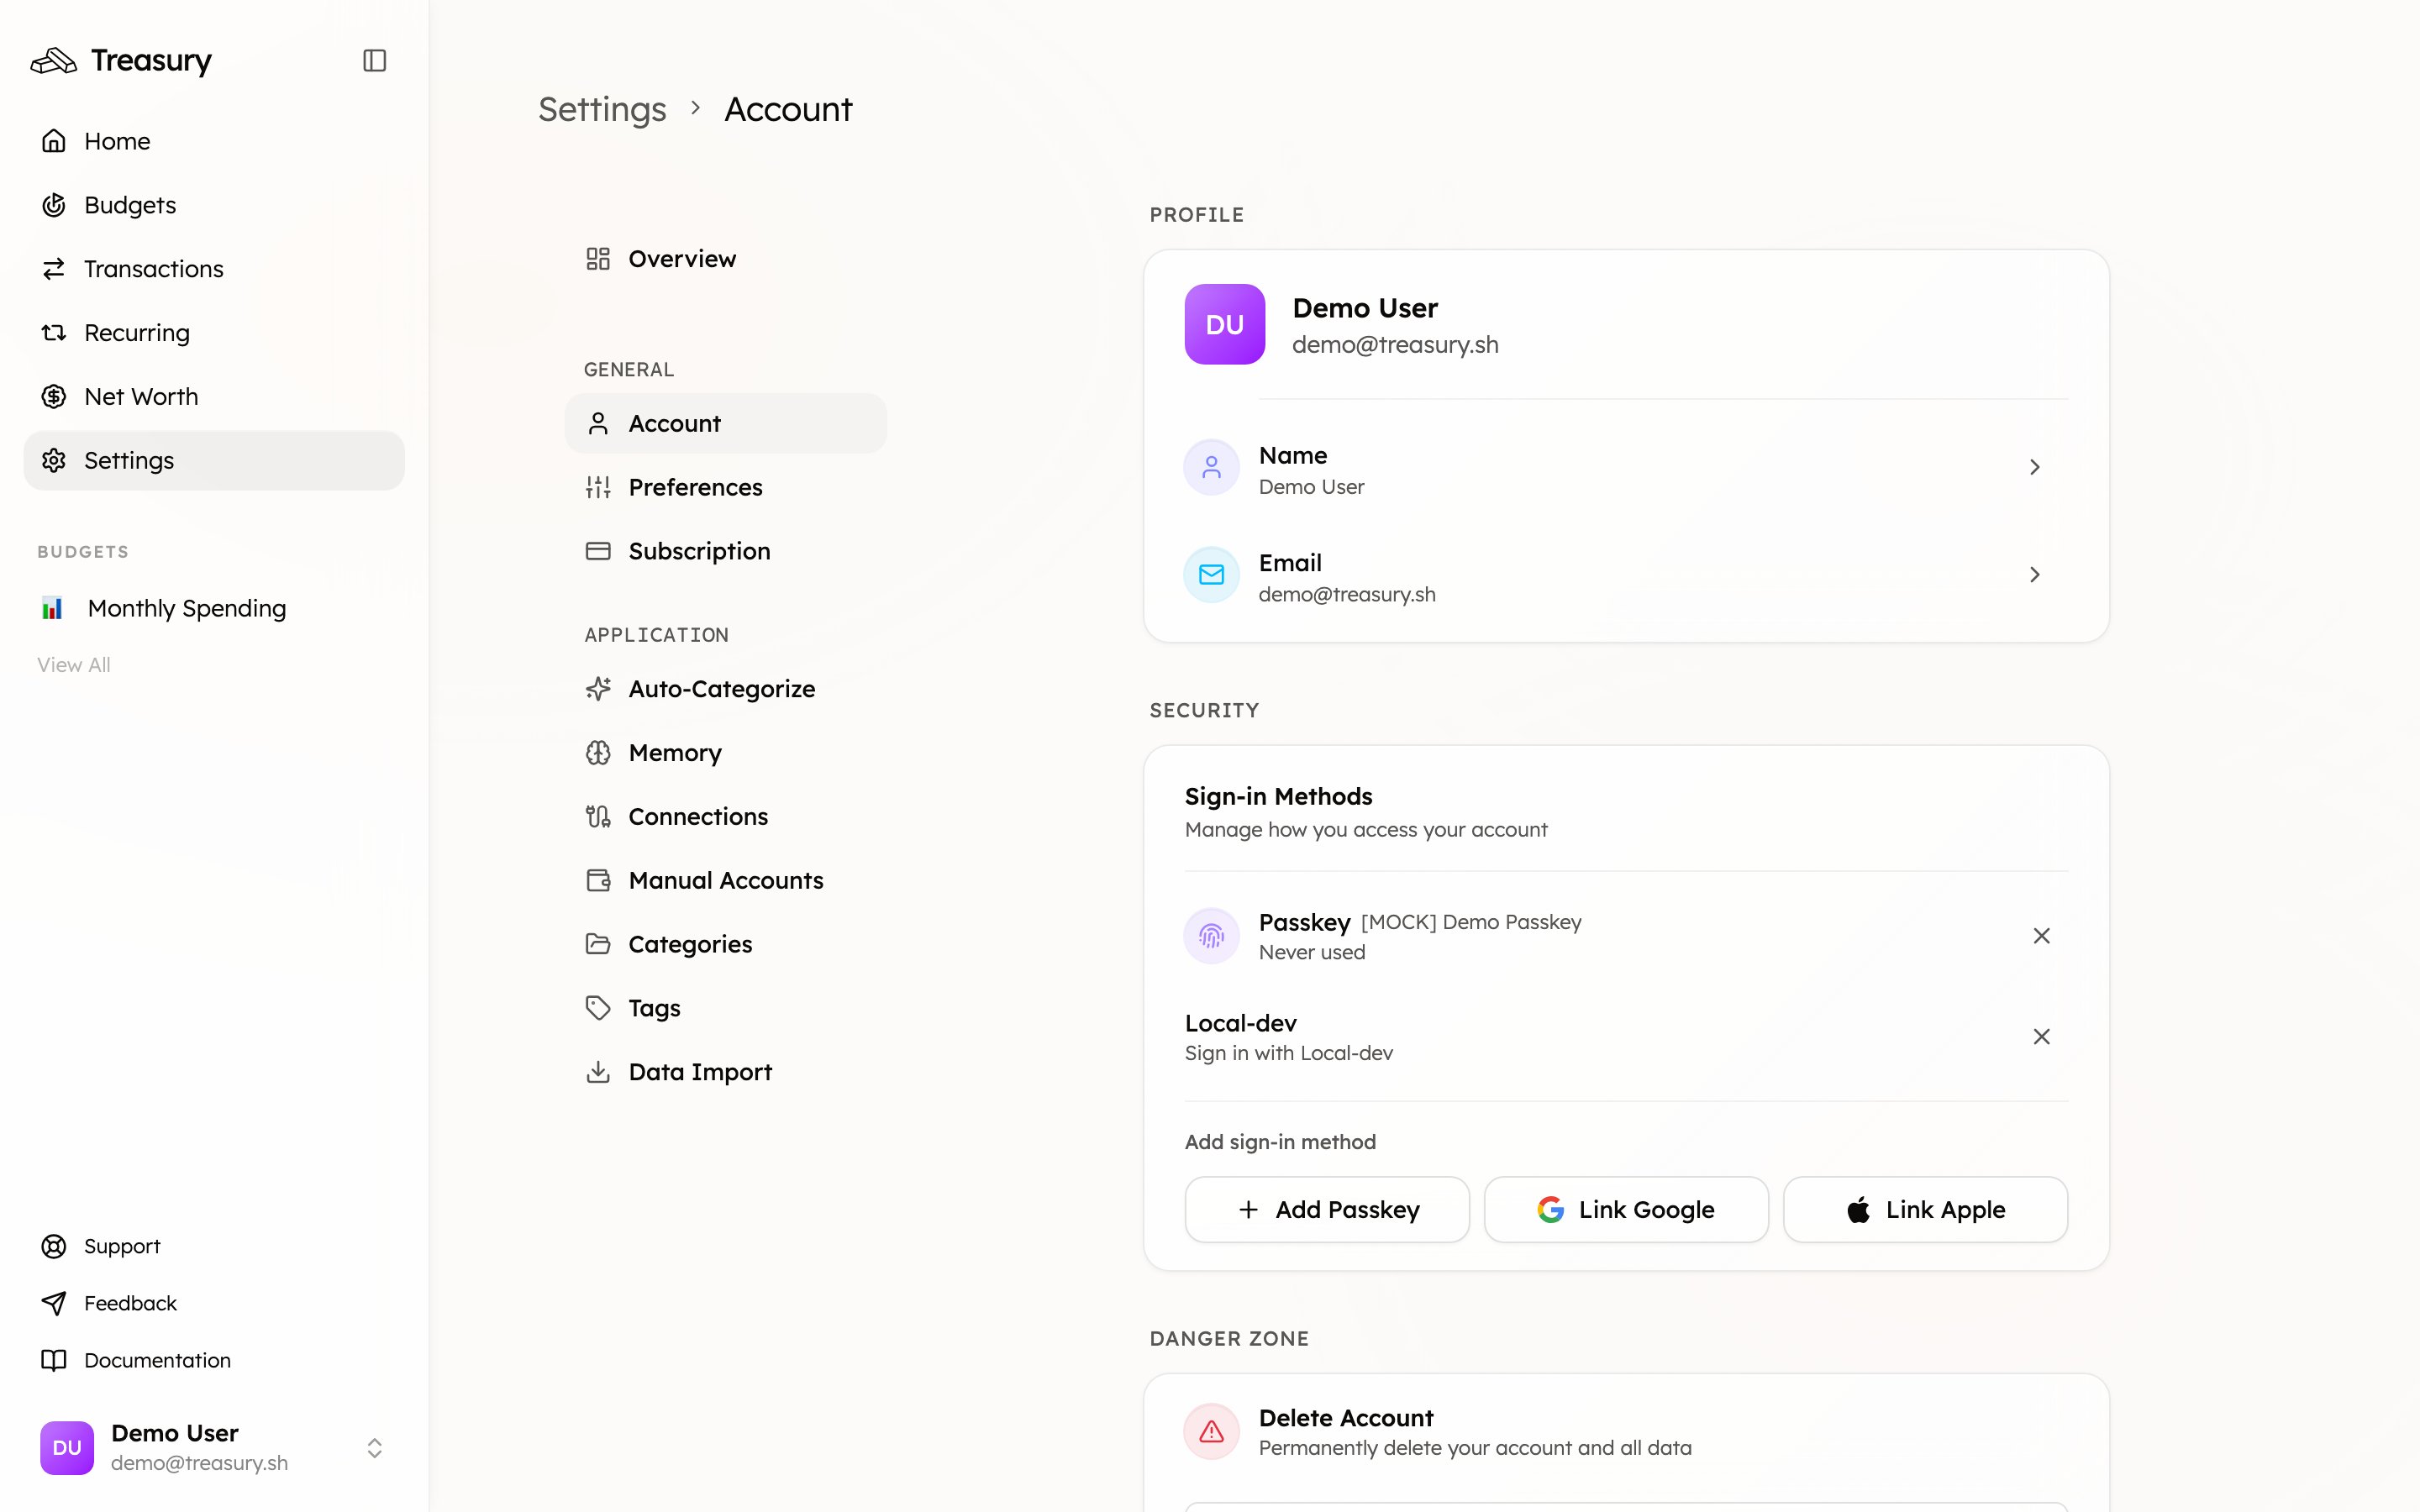Open the Manual Accounts settings section

click(x=726, y=881)
